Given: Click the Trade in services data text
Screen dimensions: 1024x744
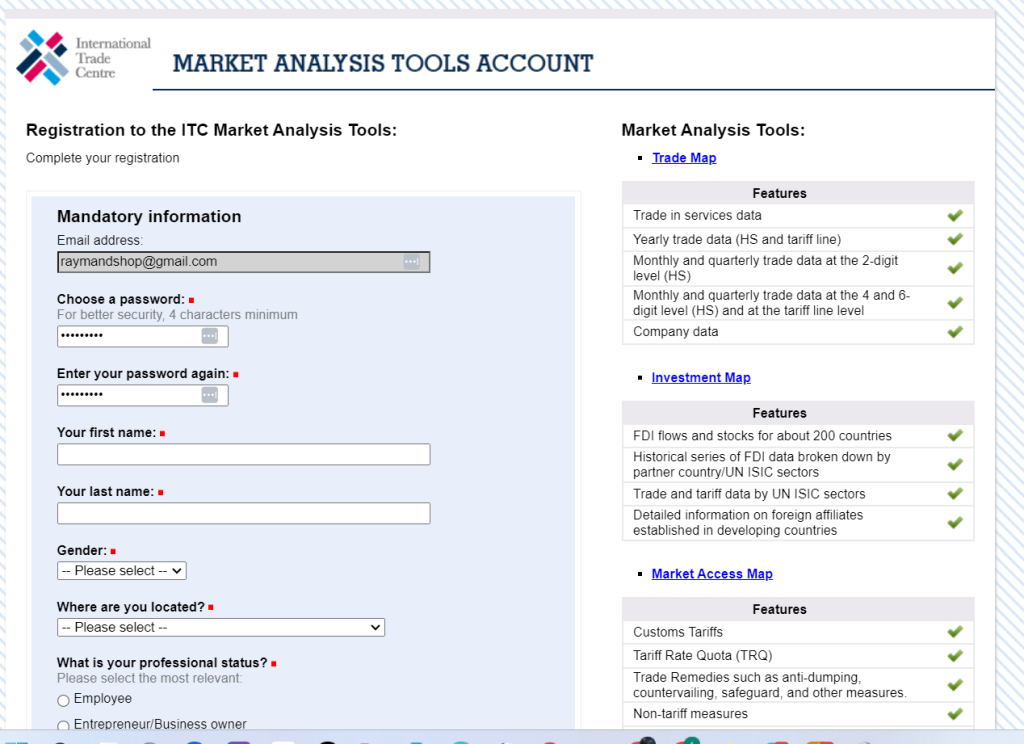Looking at the screenshot, I should pos(697,216).
